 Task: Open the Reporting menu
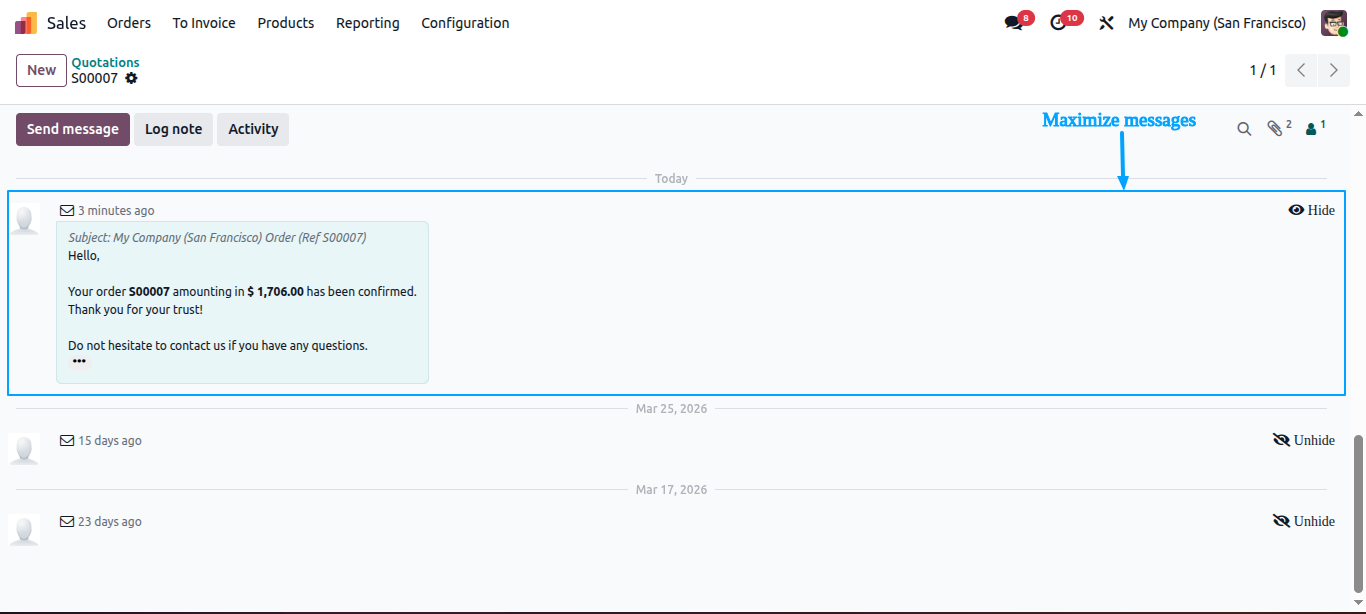click(368, 23)
